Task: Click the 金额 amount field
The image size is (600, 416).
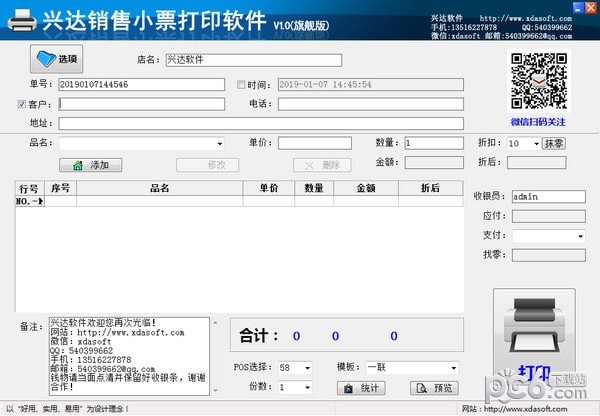Action: [x=434, y=163]
